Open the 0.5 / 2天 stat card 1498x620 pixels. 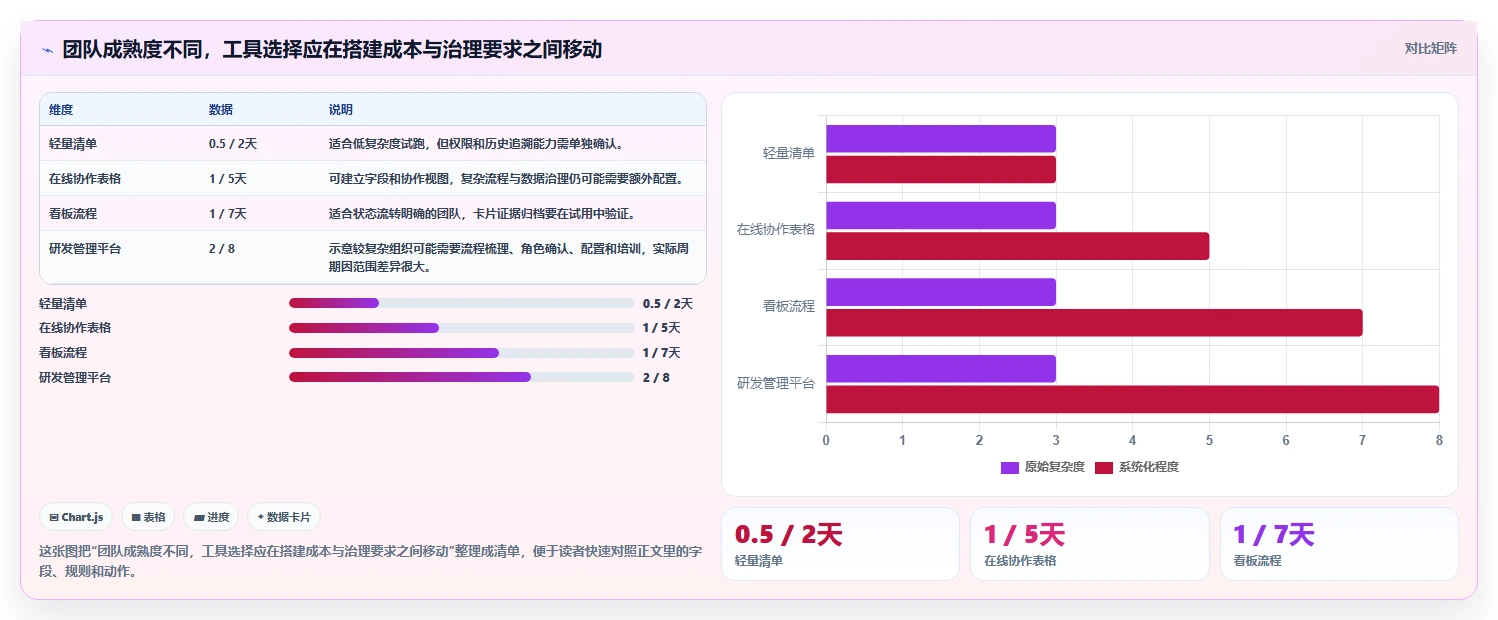[x=840, y=544]
